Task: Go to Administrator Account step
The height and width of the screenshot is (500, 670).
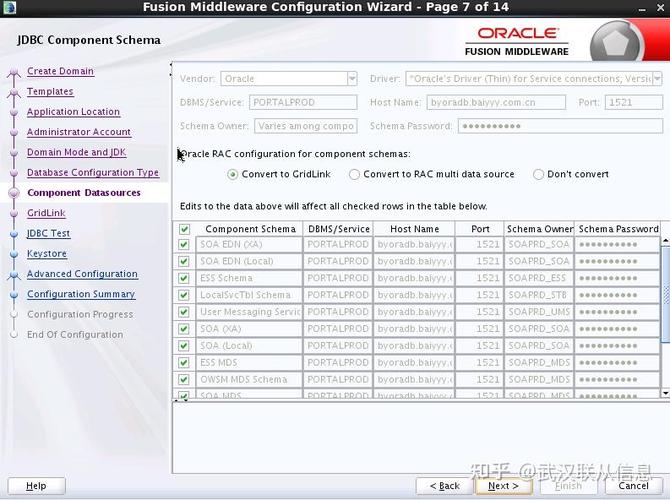Action: (79, 132)
